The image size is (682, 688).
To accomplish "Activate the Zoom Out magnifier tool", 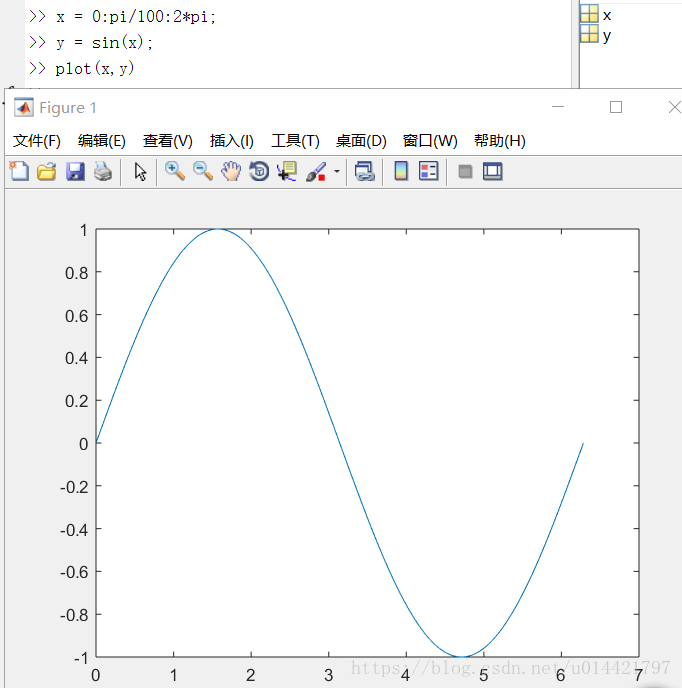I will coord(203,171).
